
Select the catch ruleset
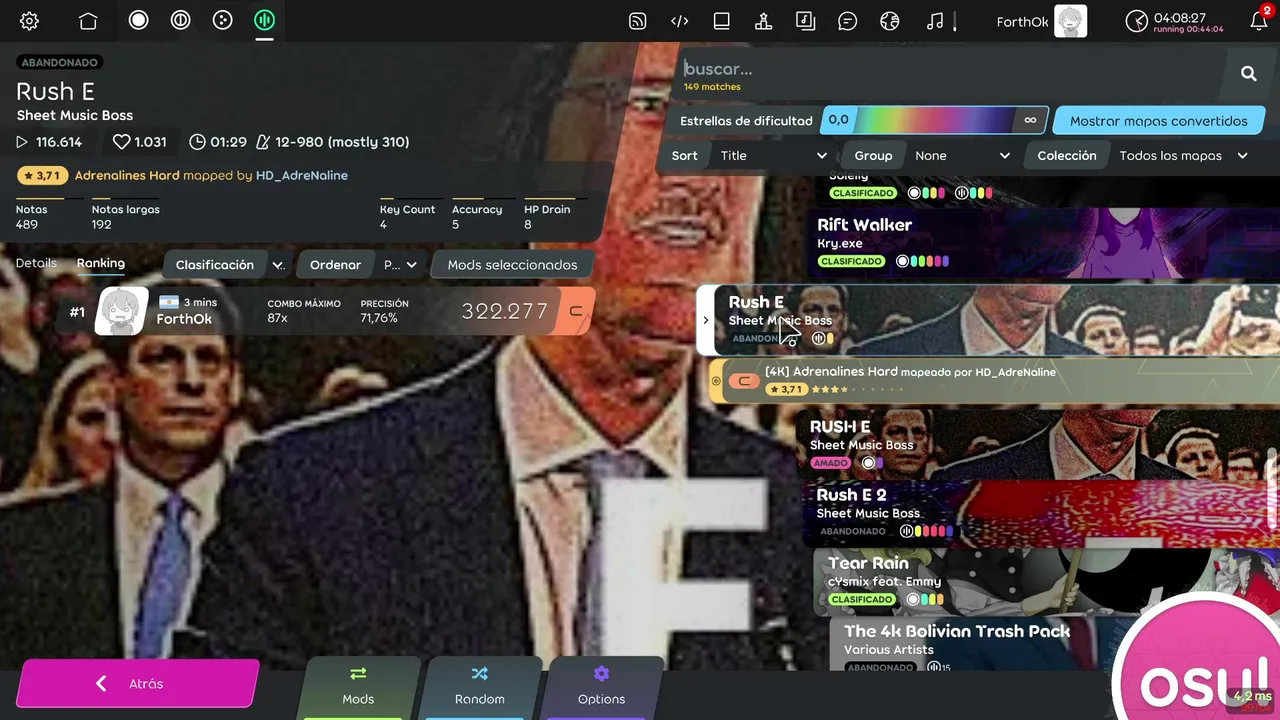coord(222,21)
